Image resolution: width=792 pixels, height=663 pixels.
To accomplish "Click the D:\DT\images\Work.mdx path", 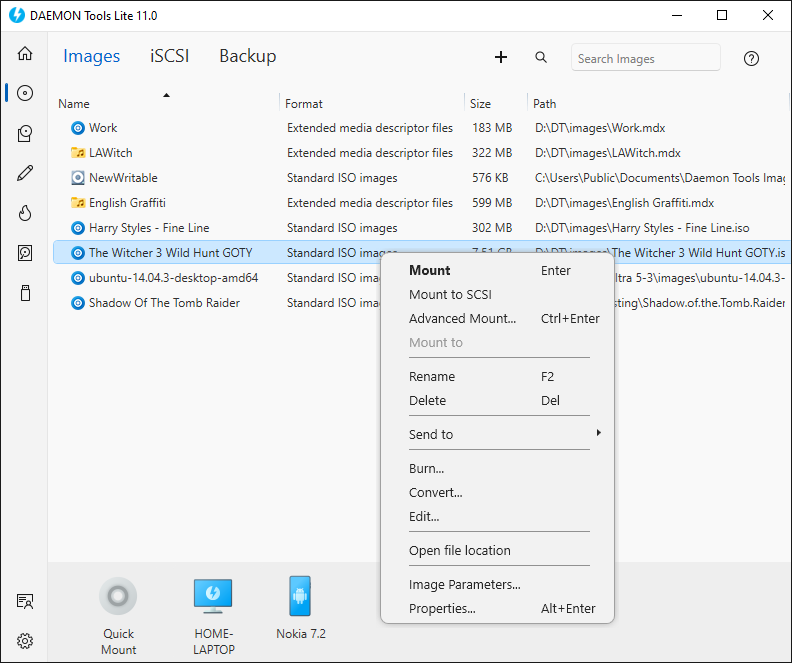I will coord(600,128).
